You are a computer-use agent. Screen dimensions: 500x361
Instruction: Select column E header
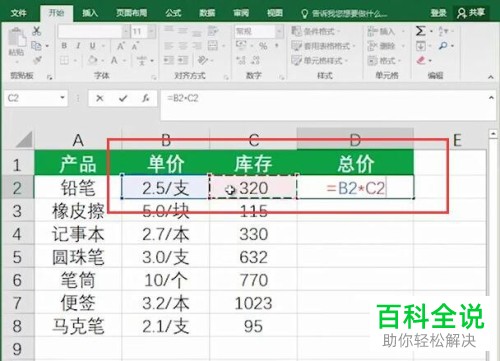point(457,140)
